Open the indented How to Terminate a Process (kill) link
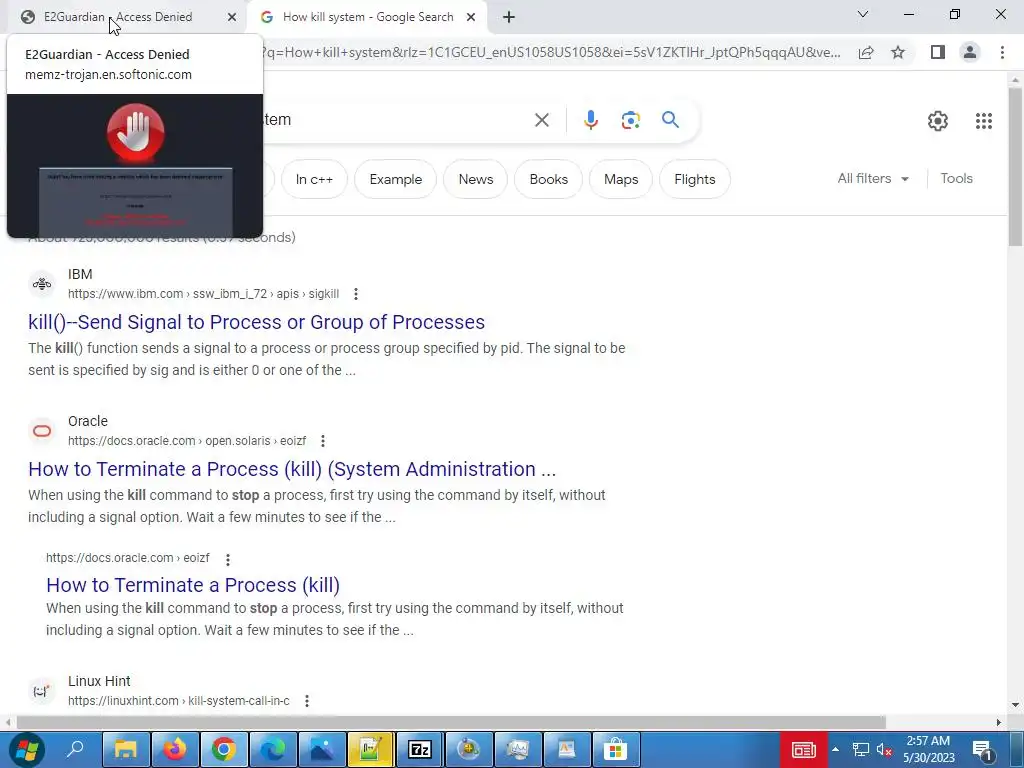1024x768 pixels. click(x=193, y=585)
